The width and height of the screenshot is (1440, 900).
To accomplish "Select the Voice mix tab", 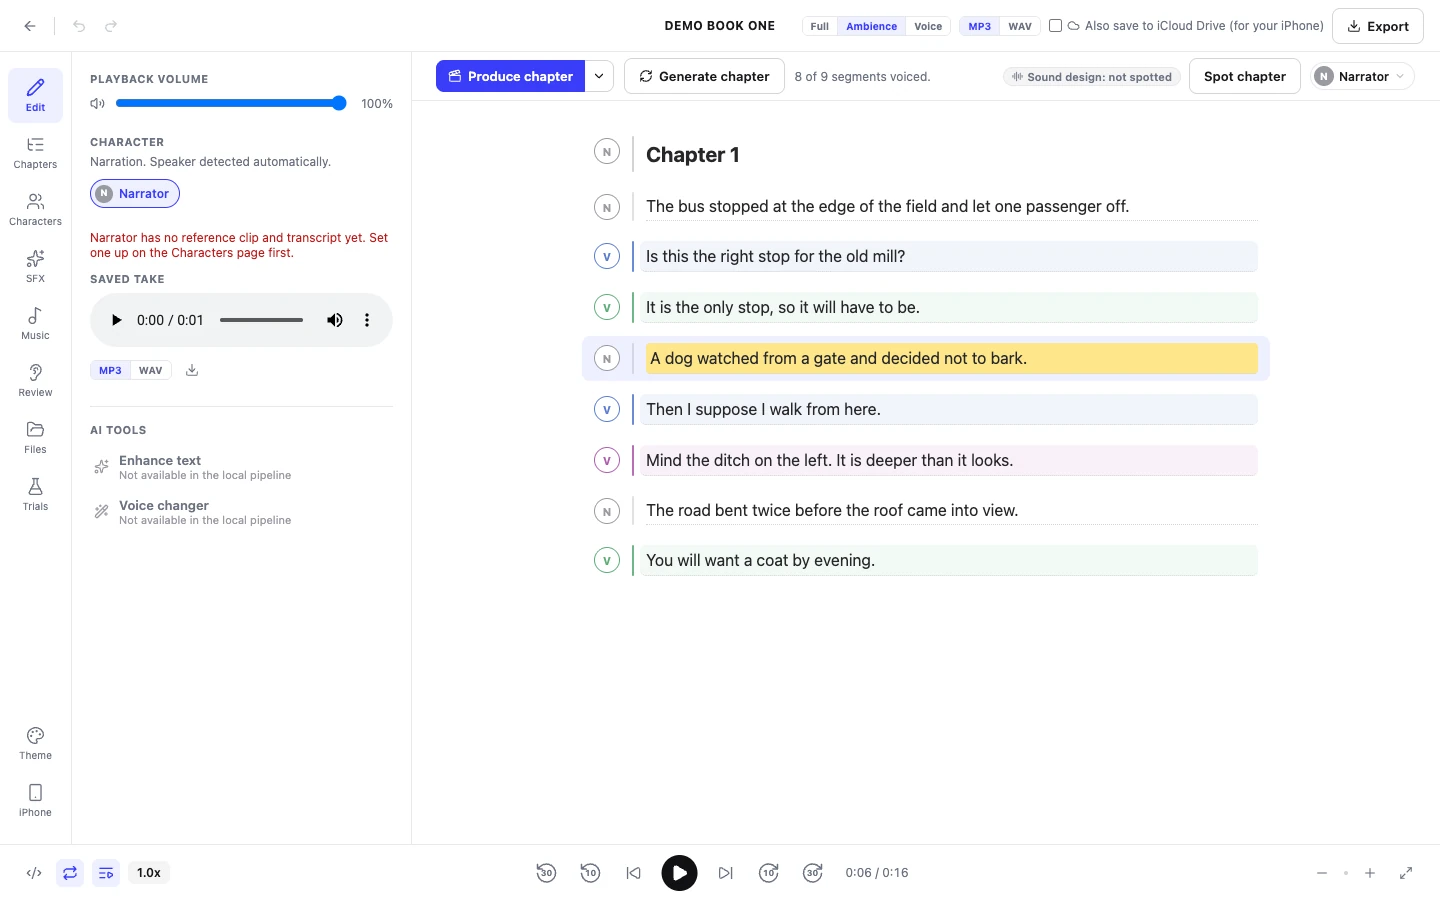I will pos(928,26).
